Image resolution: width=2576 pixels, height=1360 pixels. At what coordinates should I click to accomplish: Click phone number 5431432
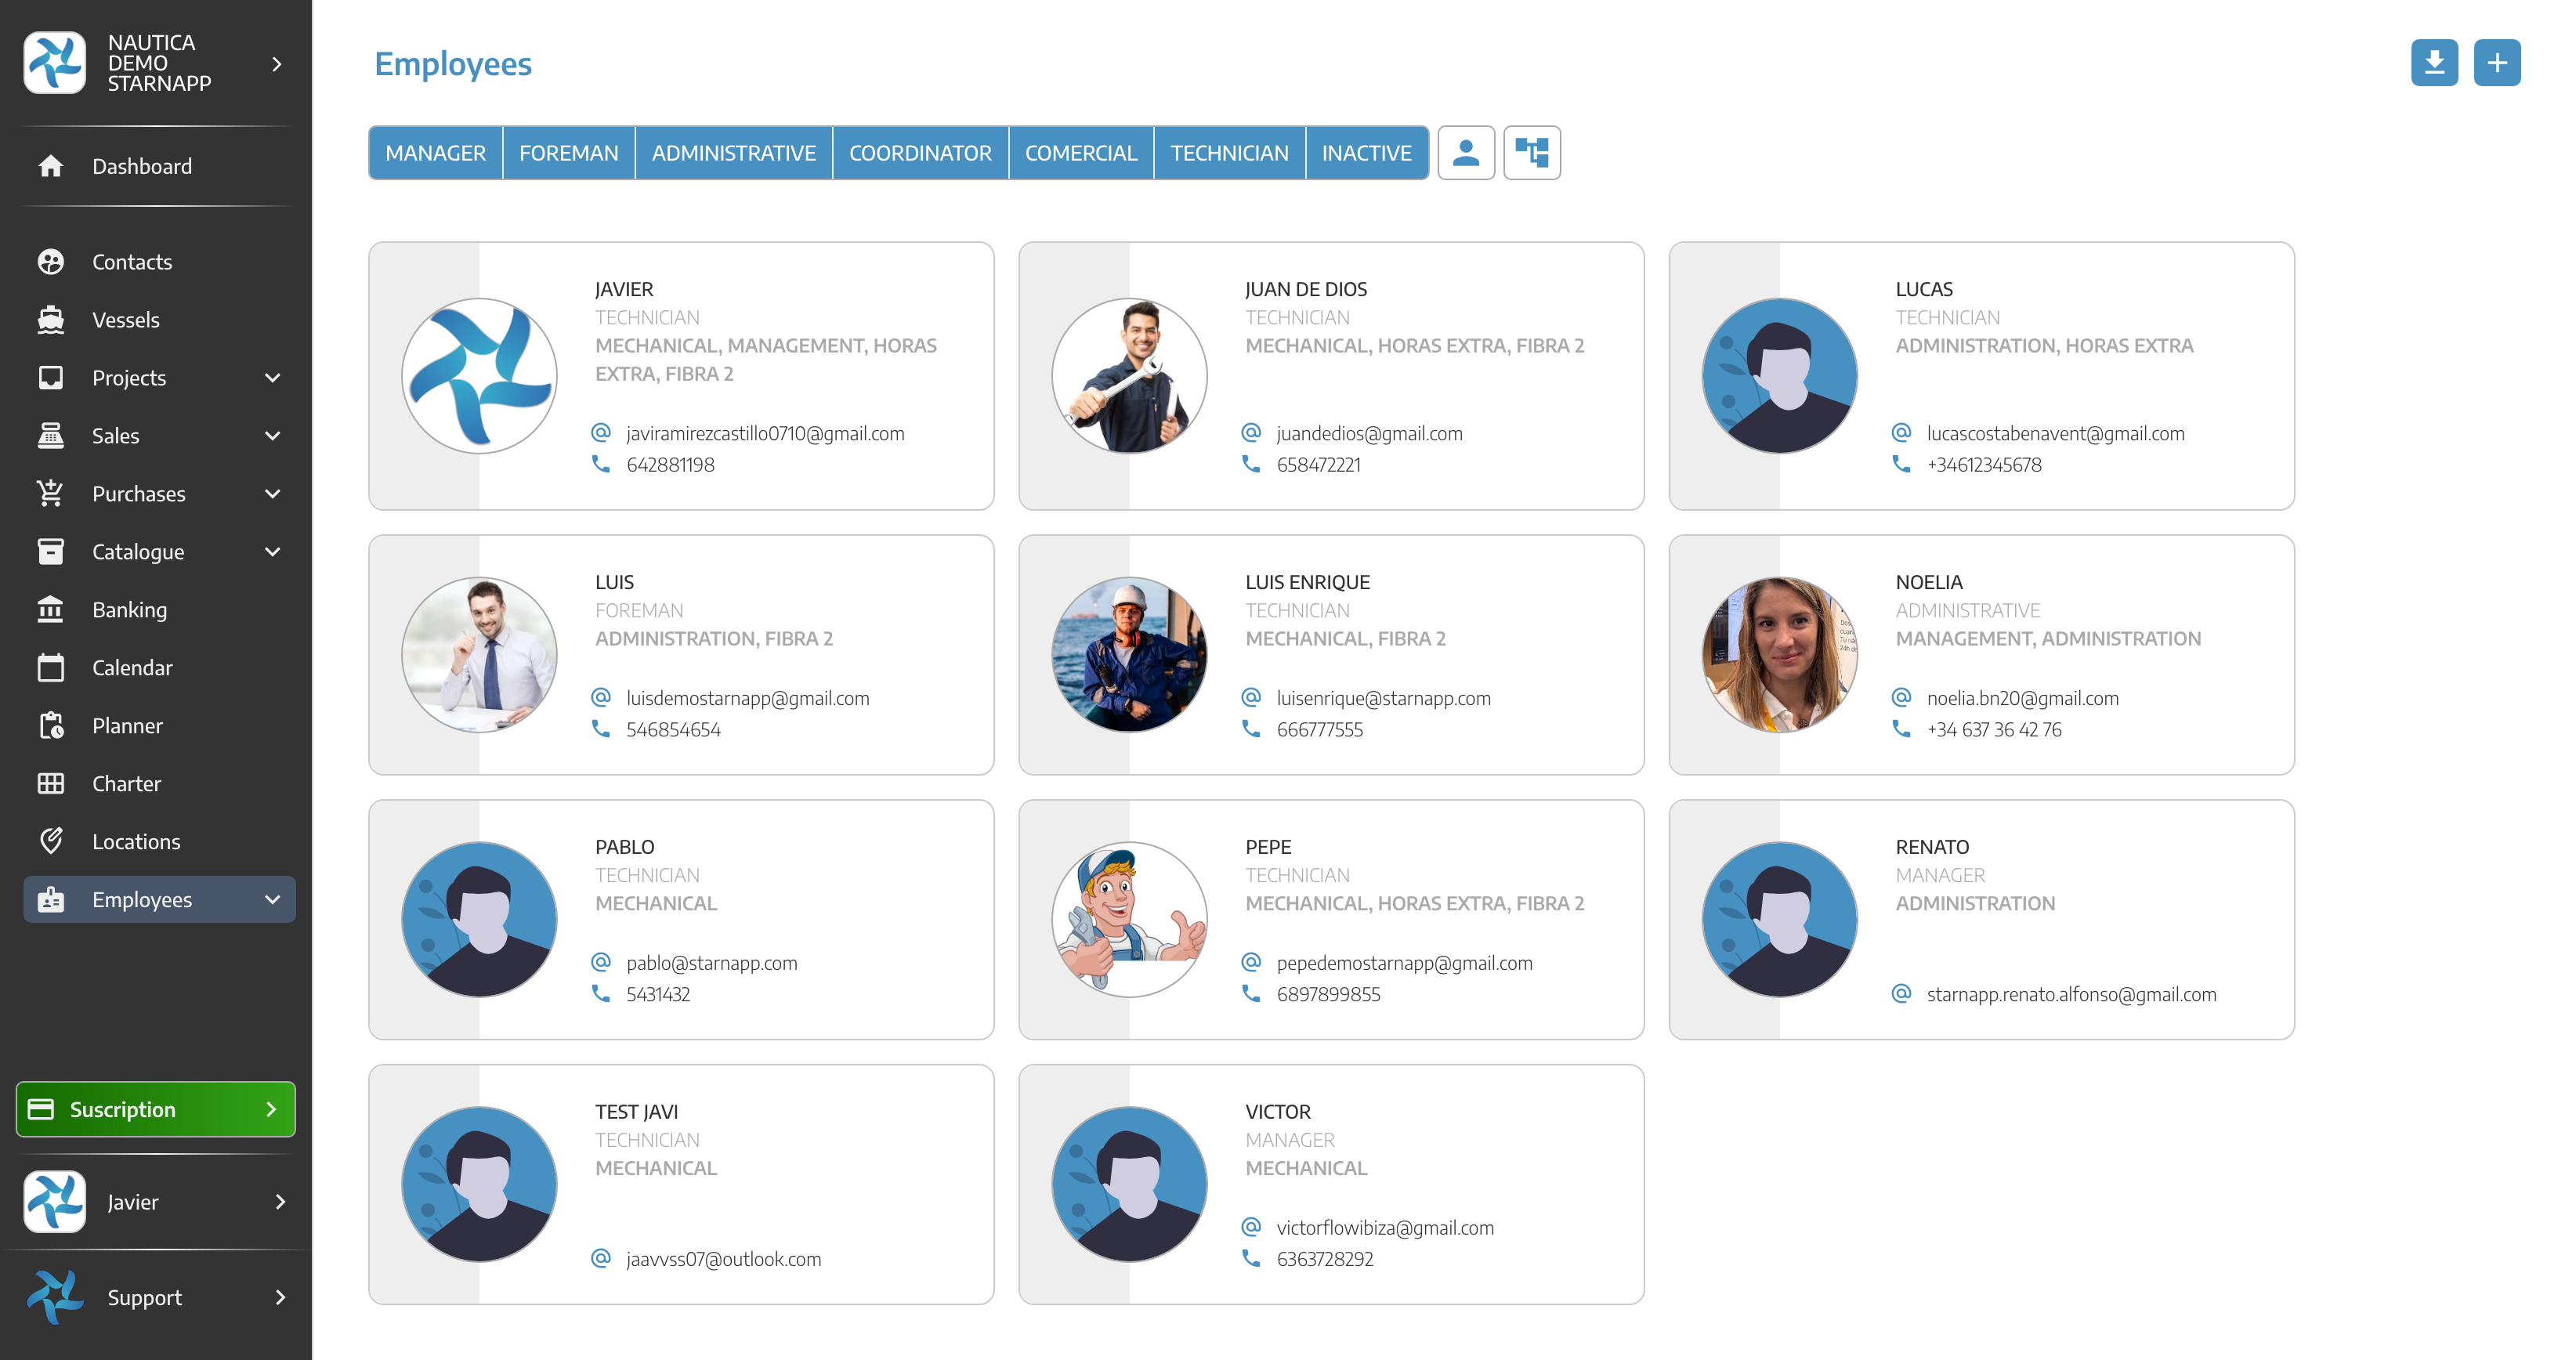[x=658, y=994]
